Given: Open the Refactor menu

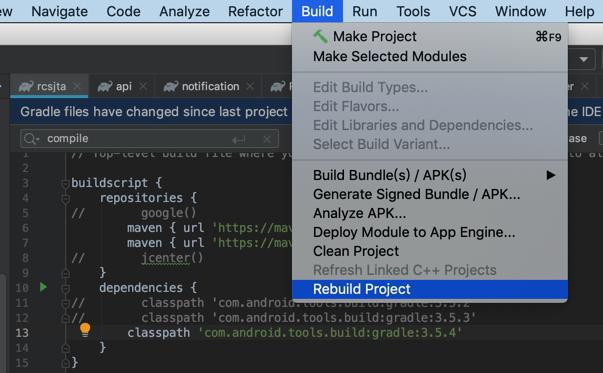Looking at the screenshot, I should pyautogui.click(x=255, y=12).
